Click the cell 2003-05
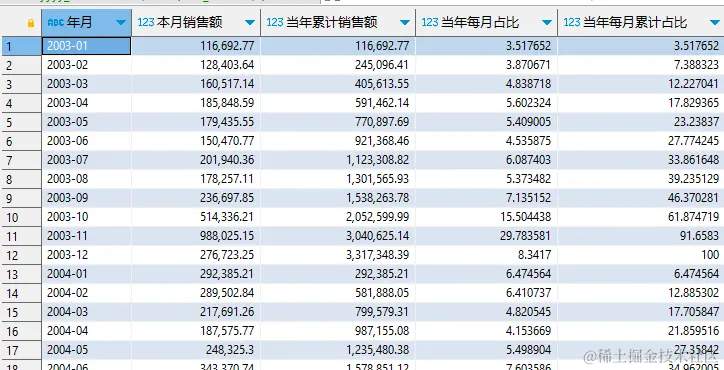Screen dimensions: 724x370 click(86, 122)
